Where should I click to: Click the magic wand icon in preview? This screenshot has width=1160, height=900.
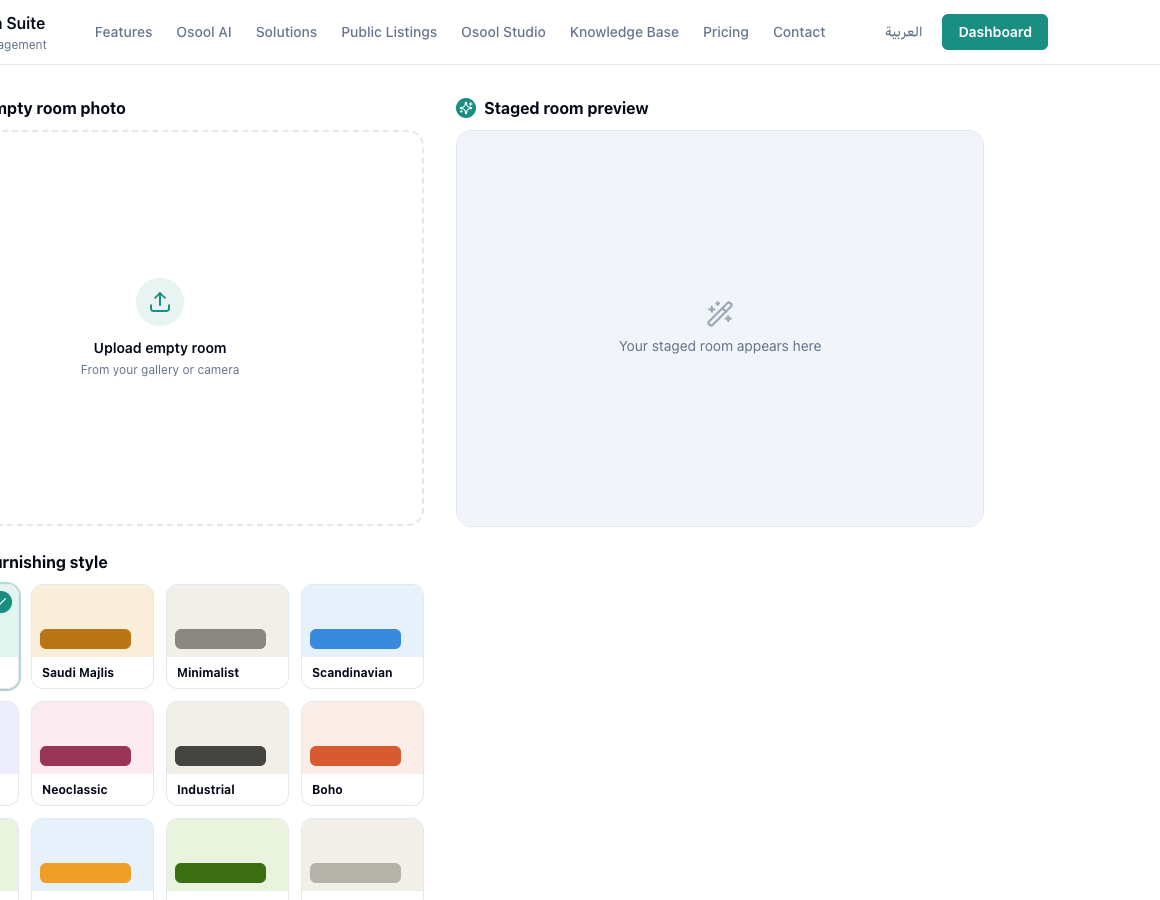click(720, 314)
